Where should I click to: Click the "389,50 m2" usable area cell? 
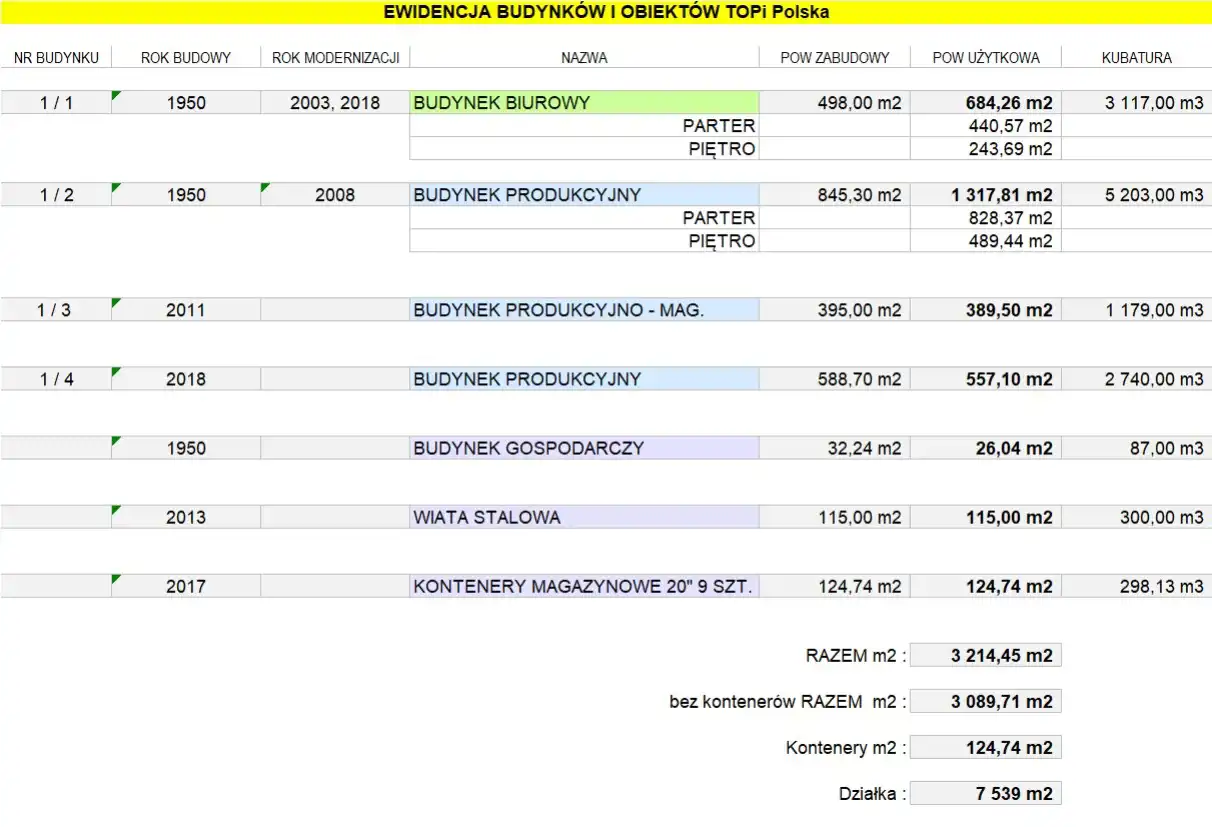click(986, 309)
